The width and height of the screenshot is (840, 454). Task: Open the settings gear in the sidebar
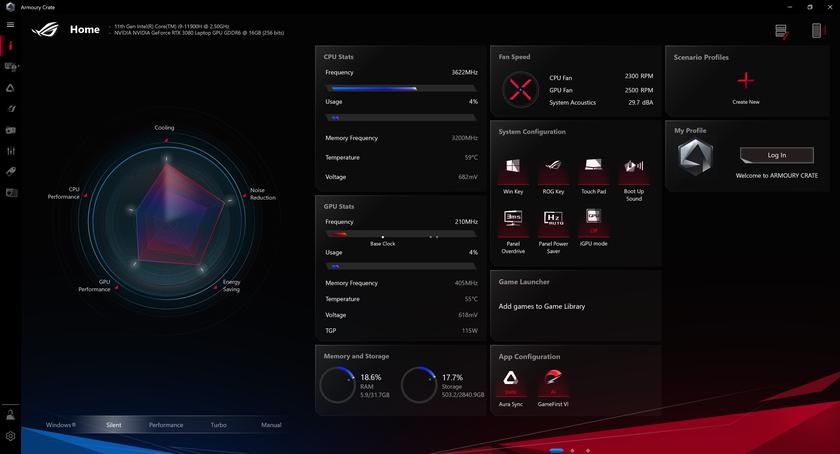point(11,436)
